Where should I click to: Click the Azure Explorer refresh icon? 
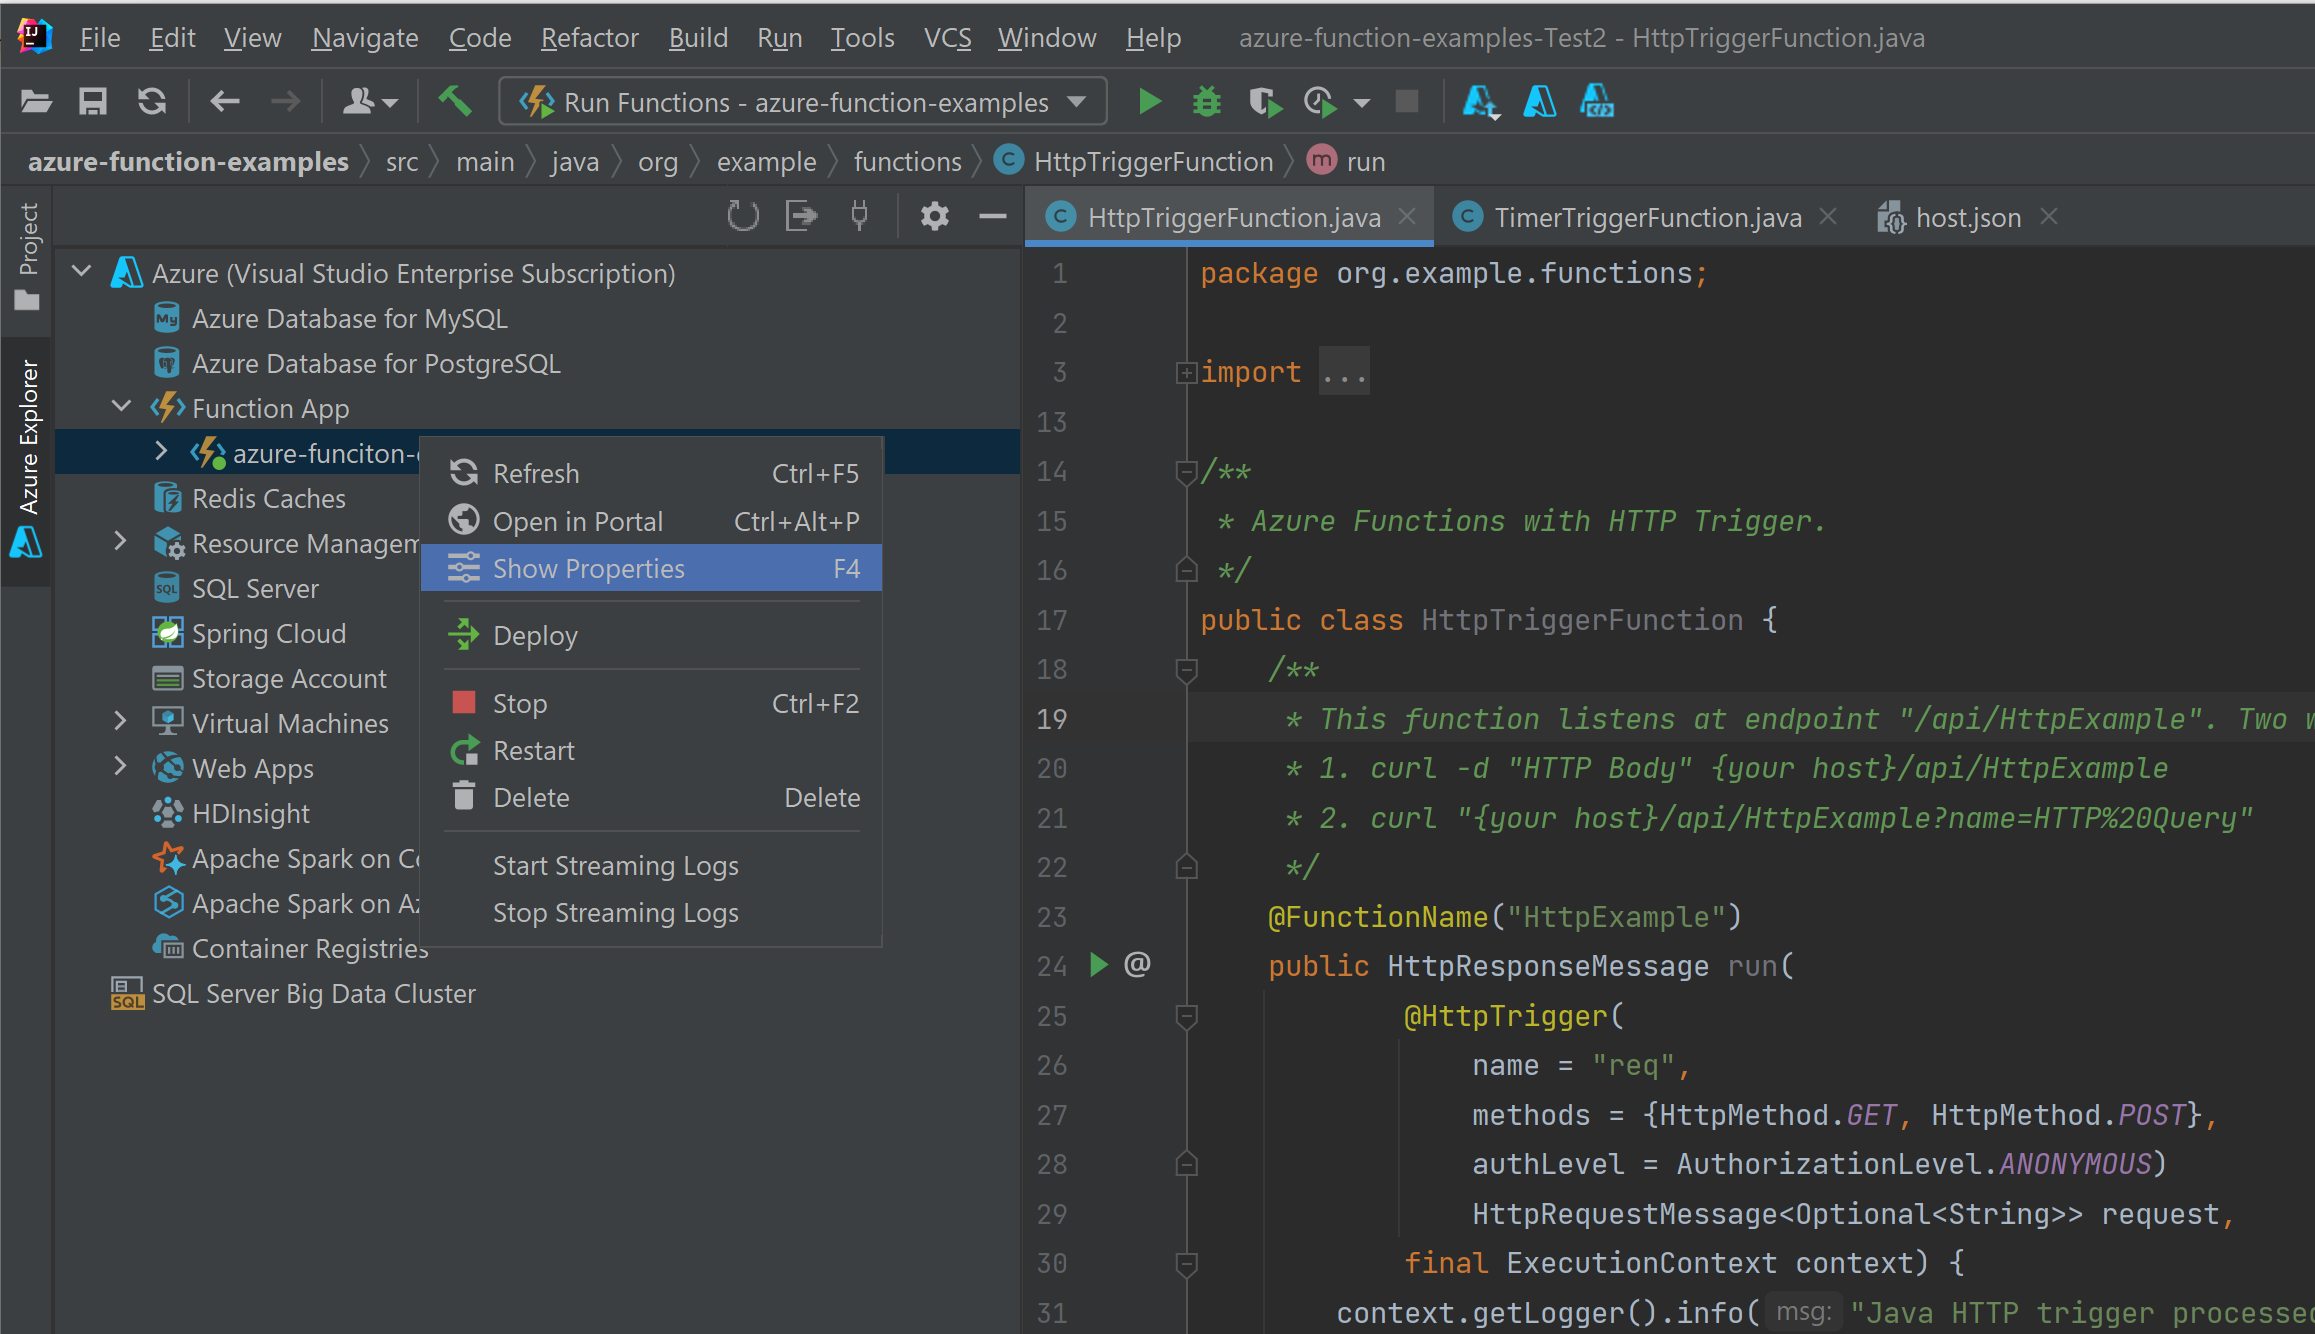click(742, 216)
